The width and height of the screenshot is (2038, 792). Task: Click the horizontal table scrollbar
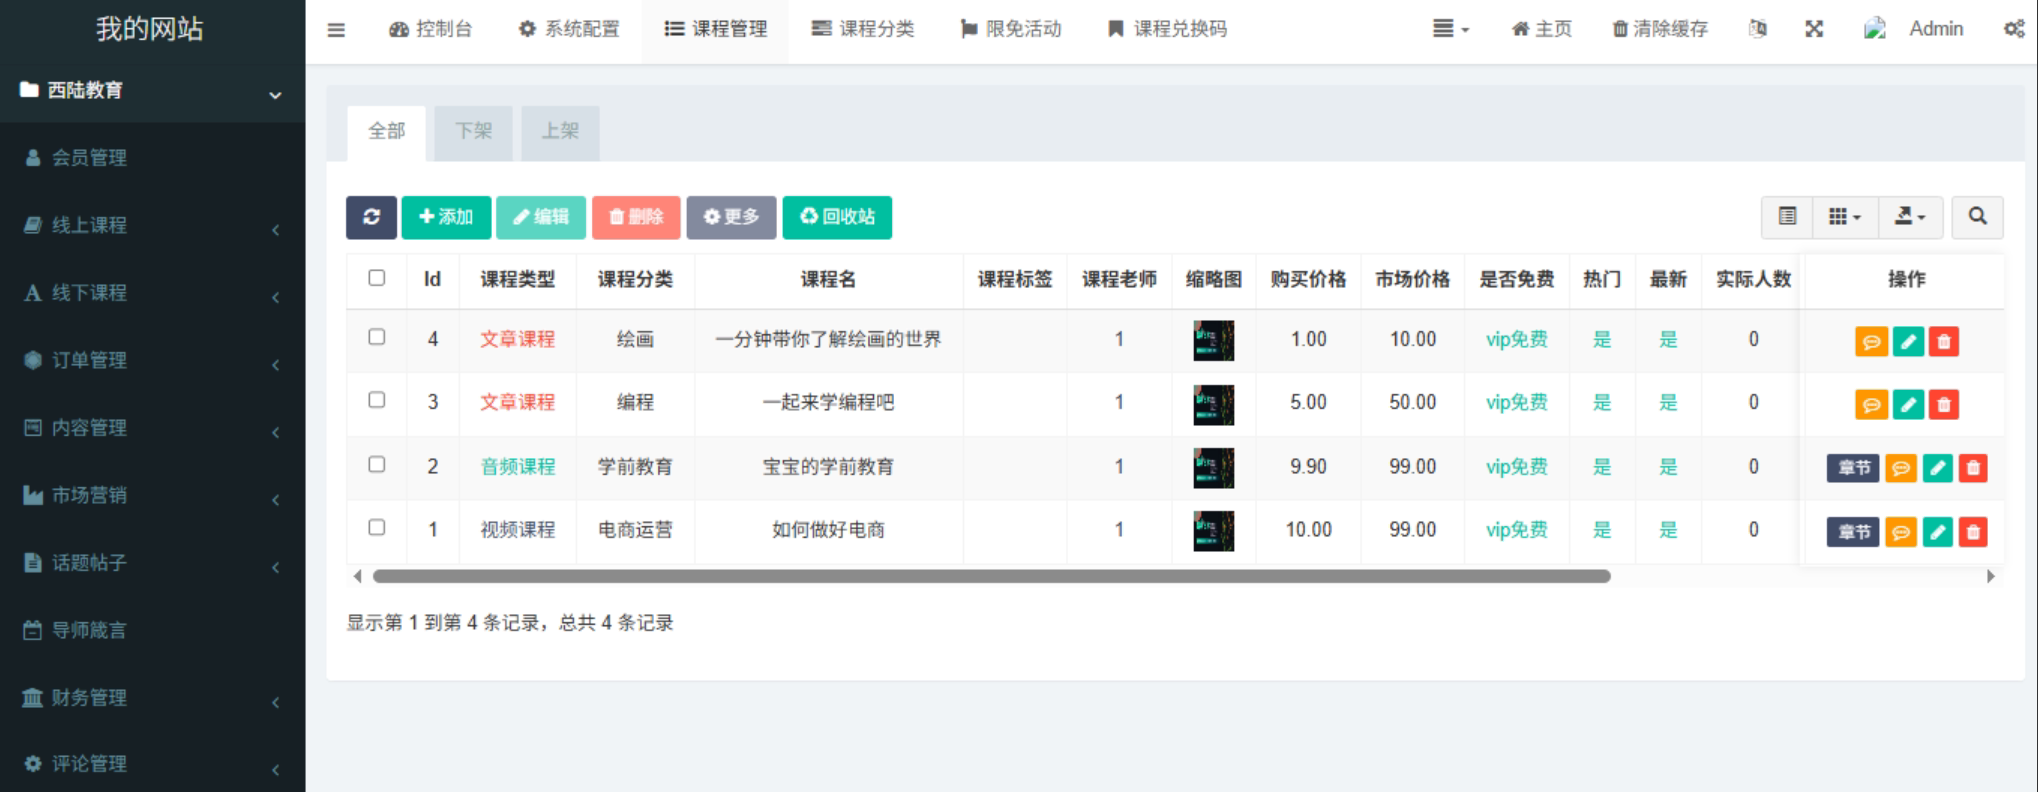990,576
